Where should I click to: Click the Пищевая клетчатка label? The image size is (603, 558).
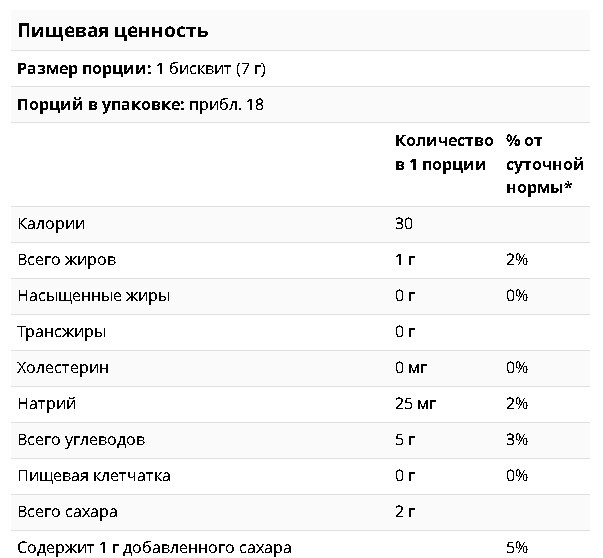pyautogui.click(x=94, y=476)
